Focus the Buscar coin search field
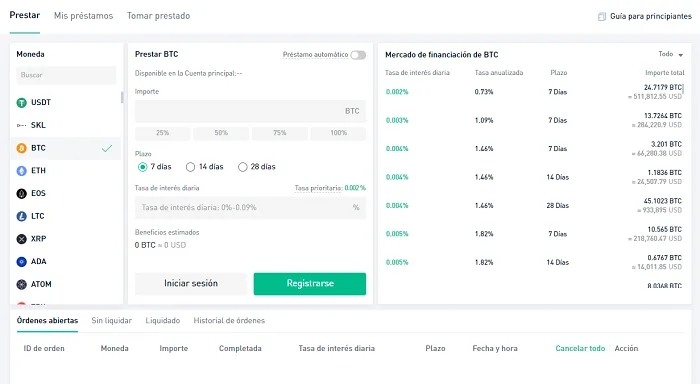 pos(66,75)
